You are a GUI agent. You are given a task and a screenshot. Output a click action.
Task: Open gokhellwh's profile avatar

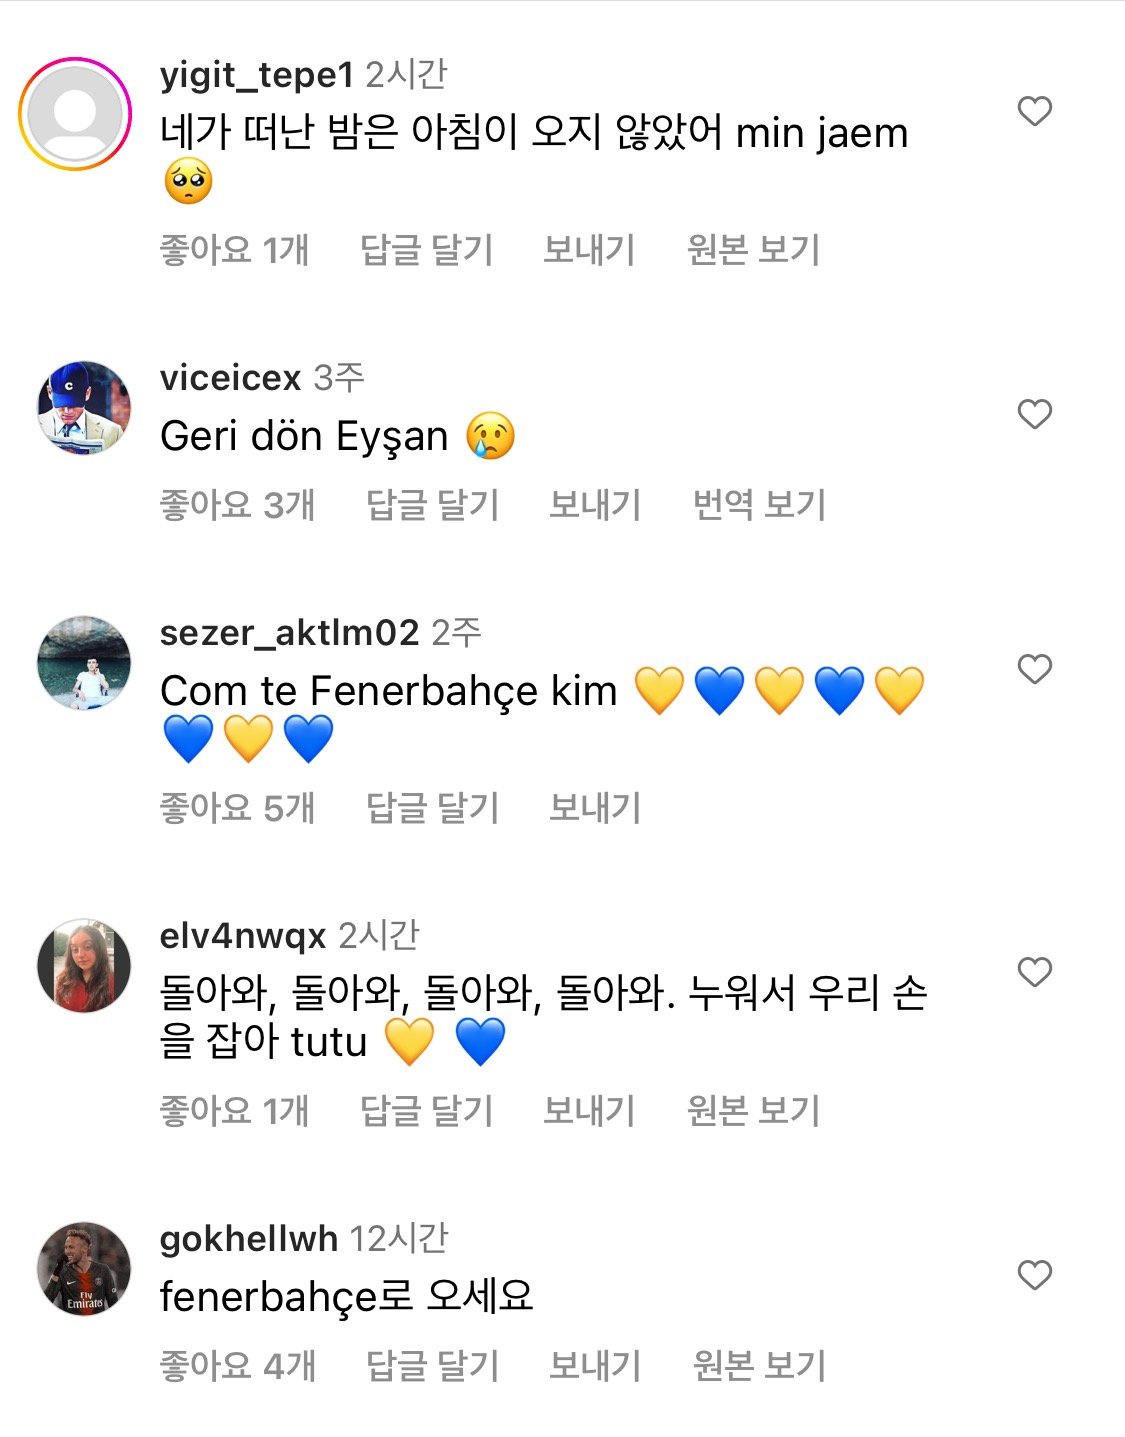(x=84, y=1269)
